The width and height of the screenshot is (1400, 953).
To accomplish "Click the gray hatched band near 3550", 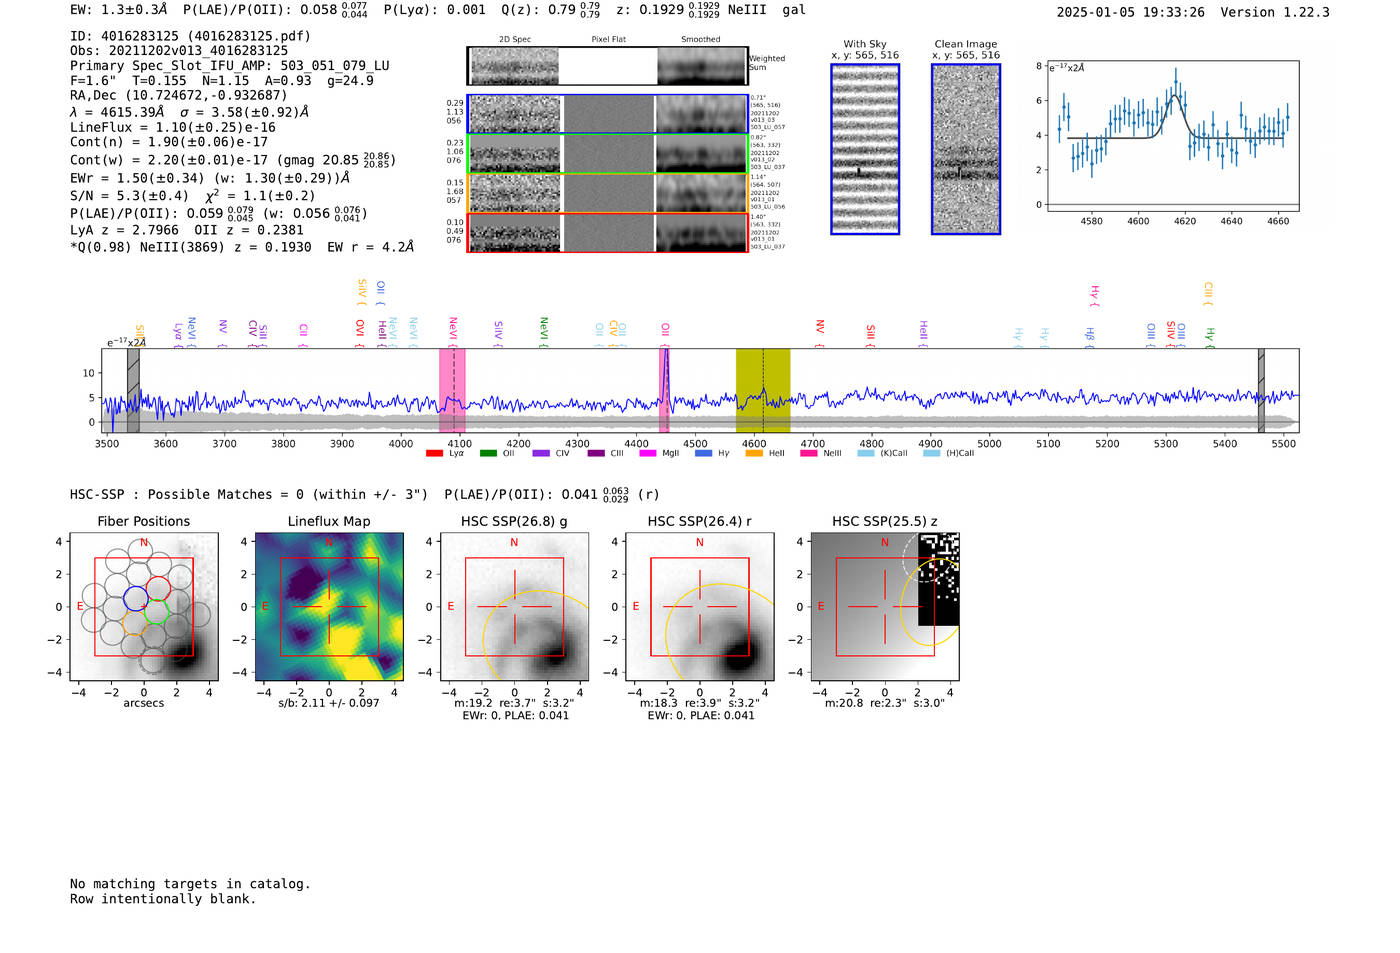I will [x=133, y=390].
